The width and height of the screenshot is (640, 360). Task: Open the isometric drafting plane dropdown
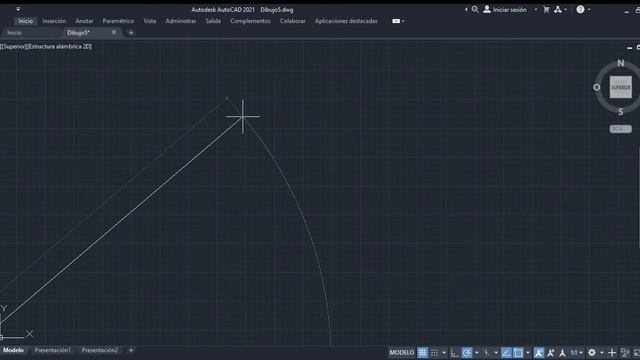coord(496,352)
